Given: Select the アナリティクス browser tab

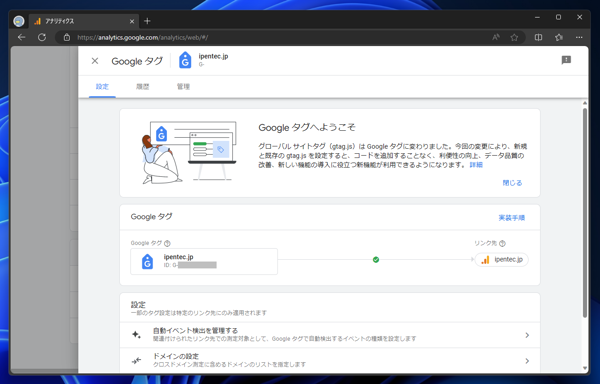Looking at the screenshot, I should click(x=83, y=21).
